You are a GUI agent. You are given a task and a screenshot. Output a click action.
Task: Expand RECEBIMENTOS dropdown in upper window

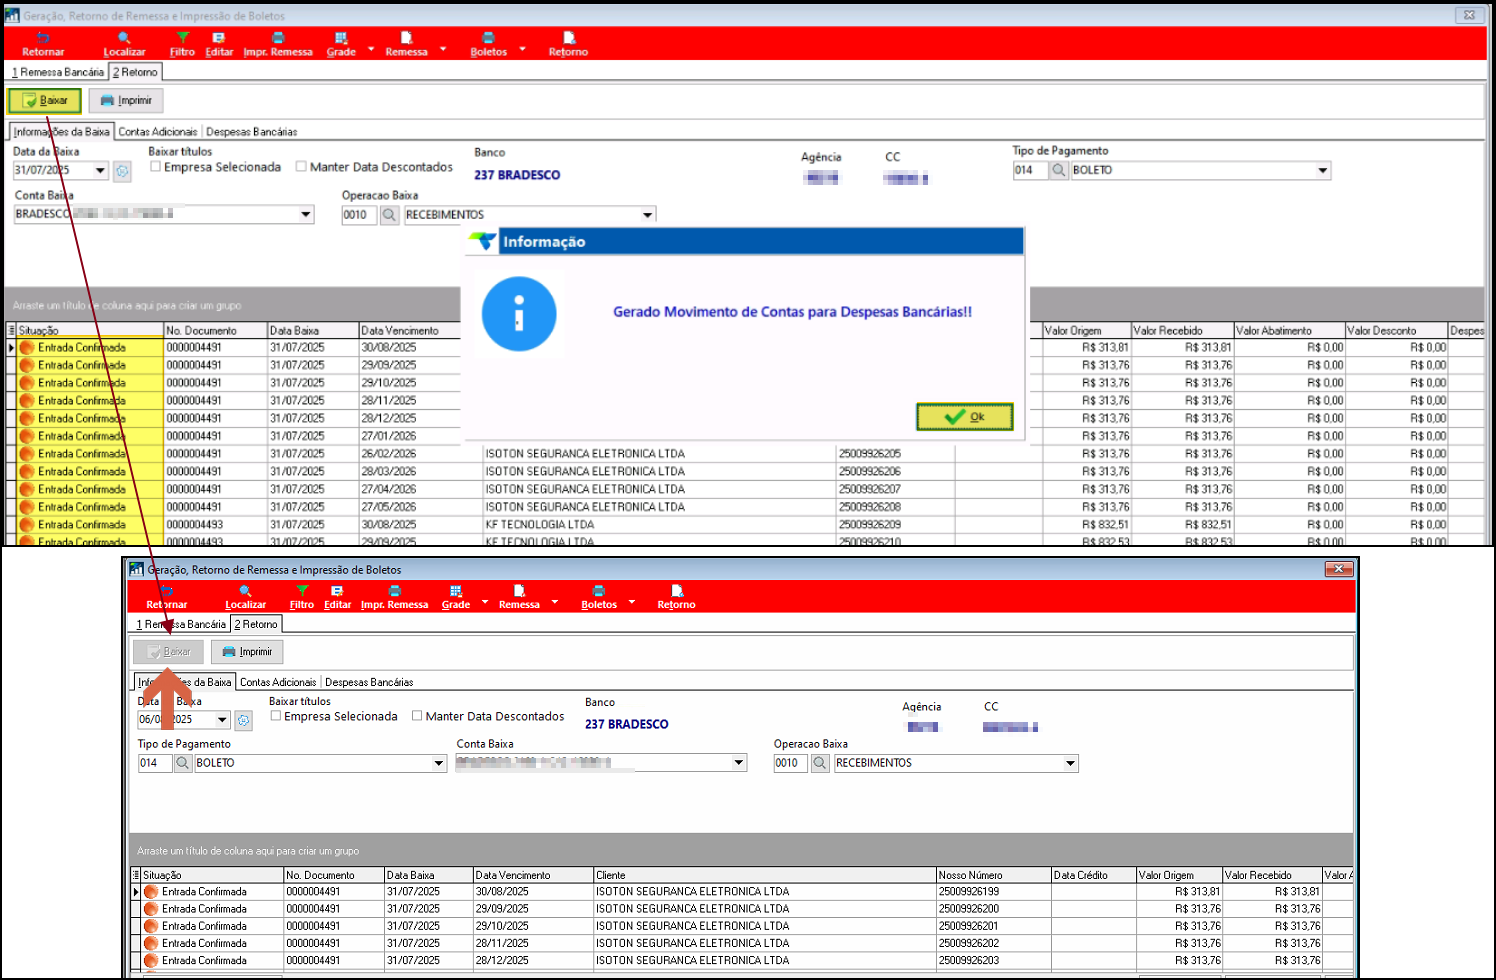coord(648,215)
